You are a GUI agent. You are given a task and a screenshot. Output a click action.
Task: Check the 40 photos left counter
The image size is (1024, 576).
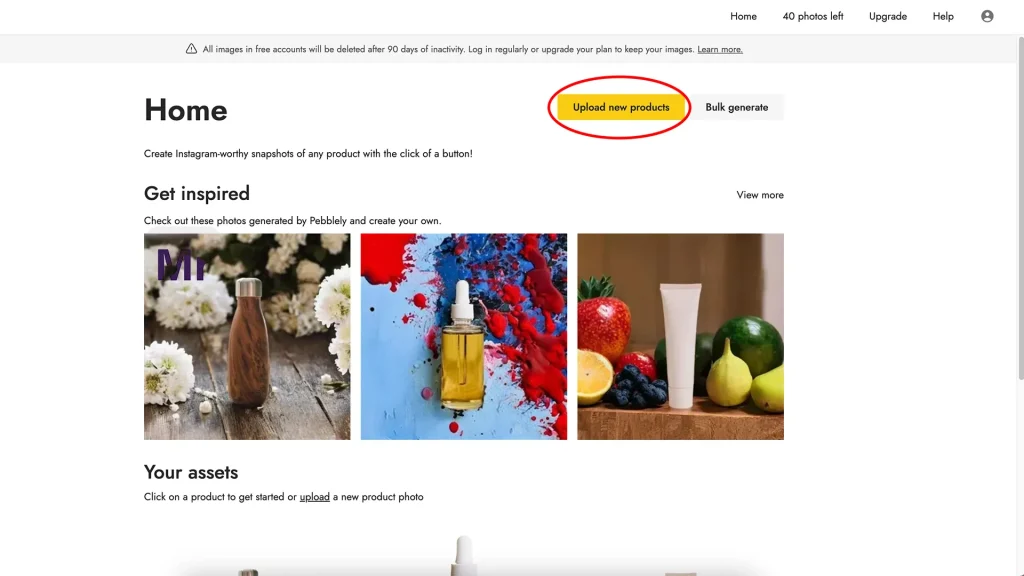click(x=812, y=16)
